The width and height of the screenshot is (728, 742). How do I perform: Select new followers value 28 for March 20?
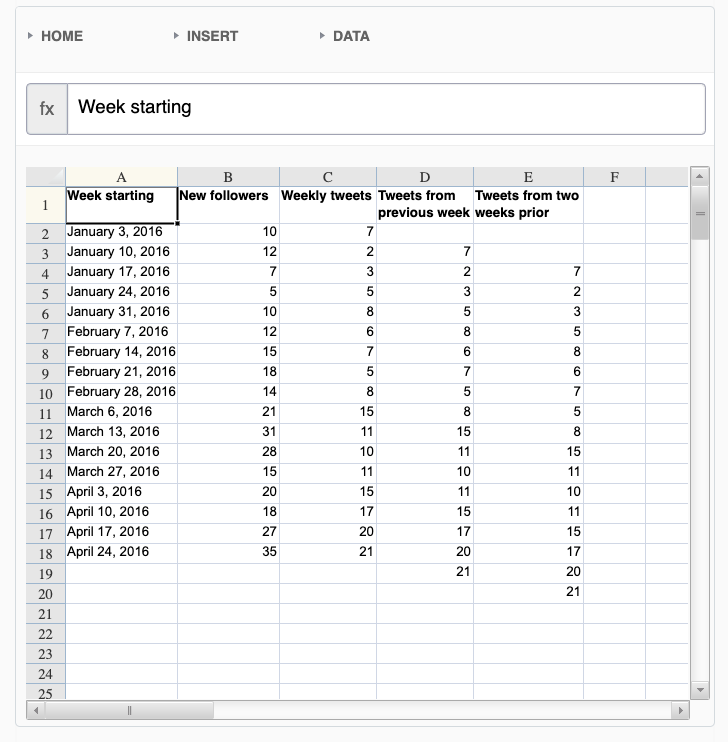coord(229,453)
